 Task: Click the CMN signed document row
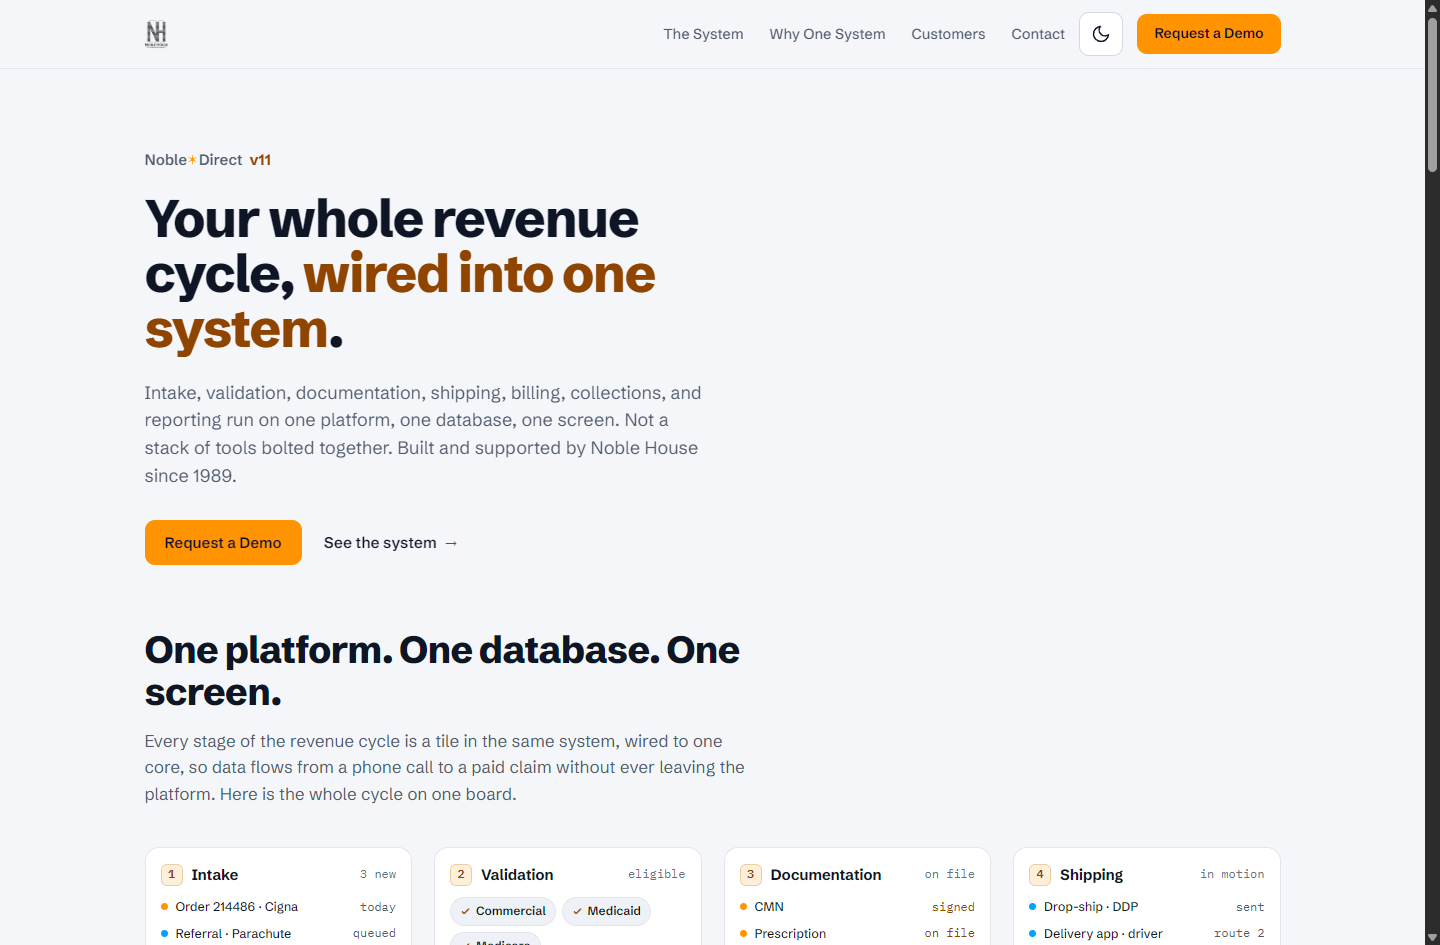pyautogui.click(x=857, y=907)
